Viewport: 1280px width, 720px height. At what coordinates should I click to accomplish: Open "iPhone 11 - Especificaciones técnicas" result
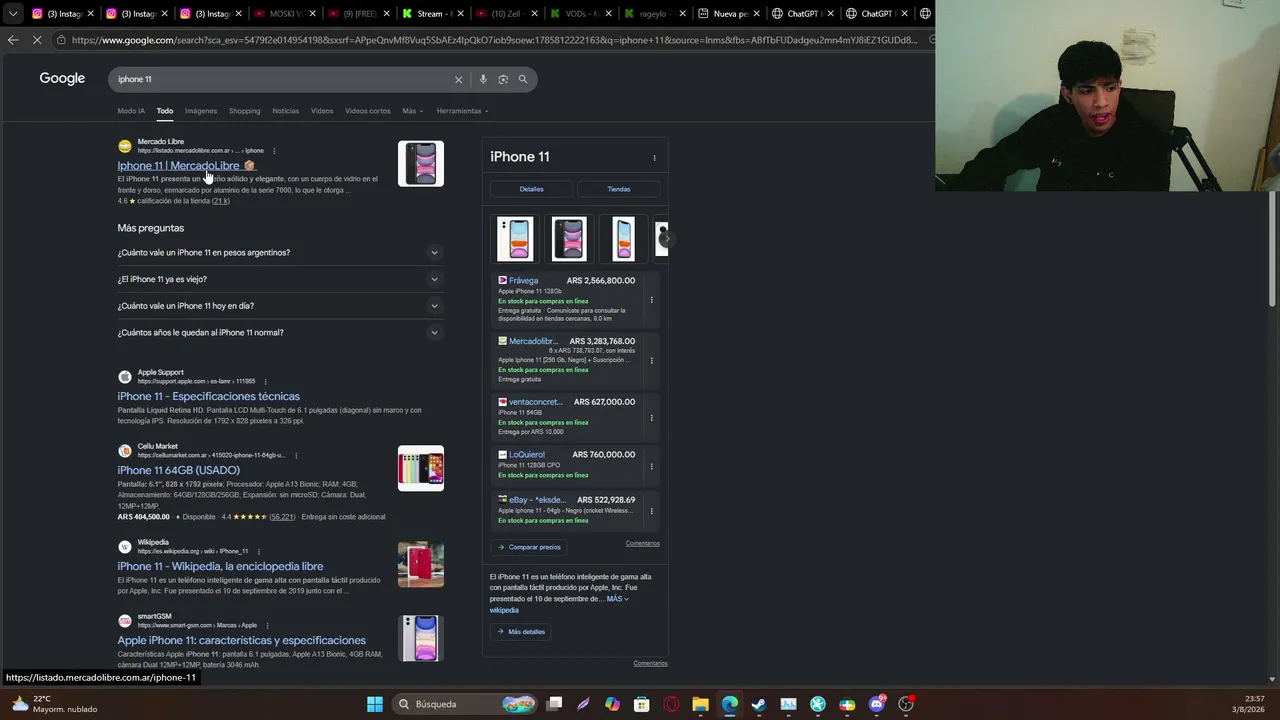208,397
